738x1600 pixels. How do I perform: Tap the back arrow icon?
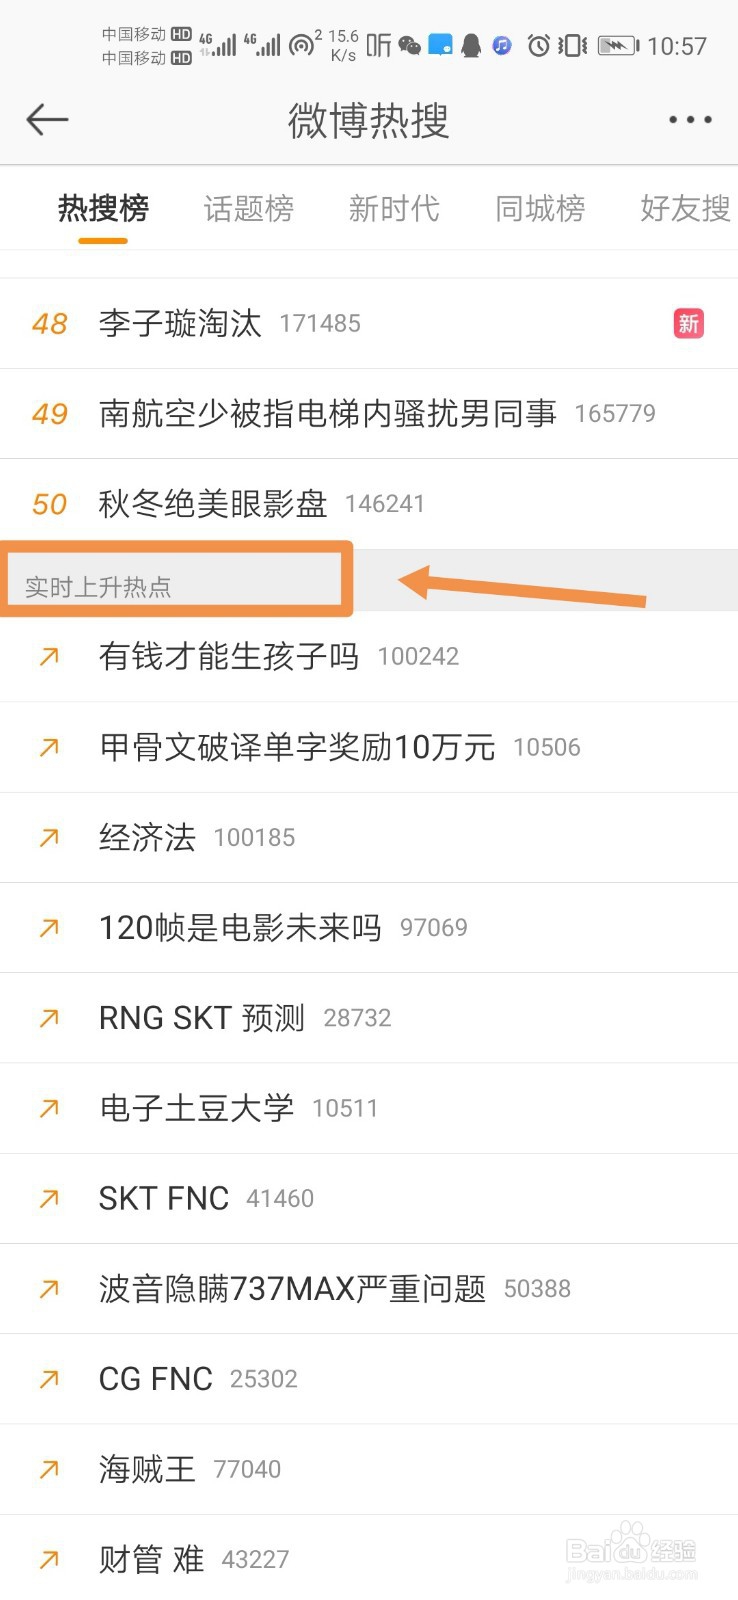pos(47,120)
